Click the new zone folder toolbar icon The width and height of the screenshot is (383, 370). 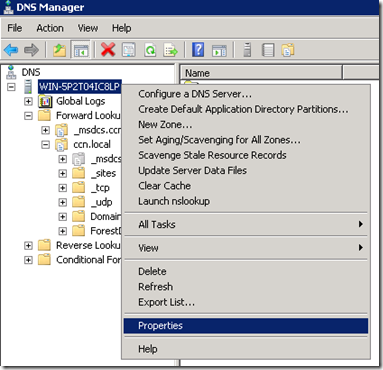(288, 50)
